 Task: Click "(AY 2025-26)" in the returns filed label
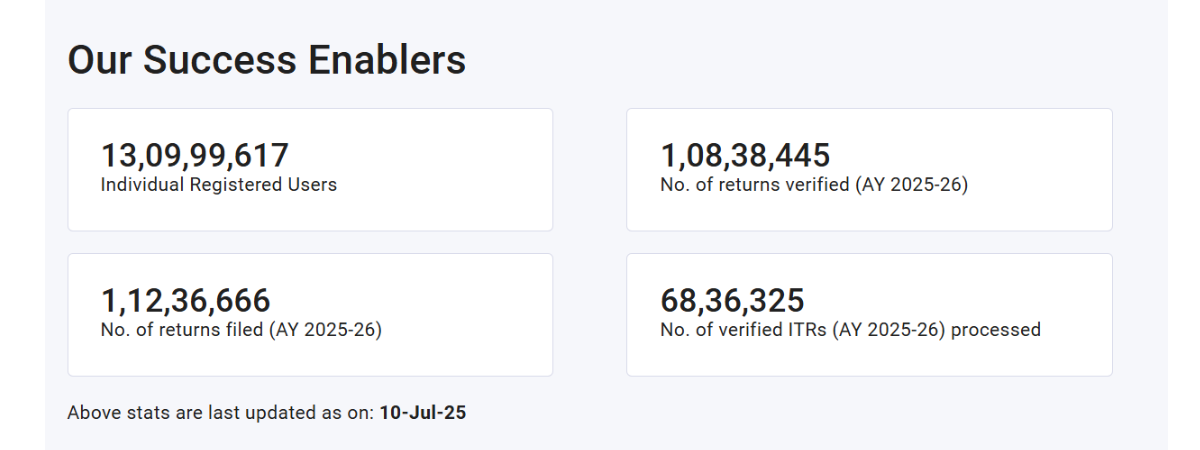tap(332, 330)
